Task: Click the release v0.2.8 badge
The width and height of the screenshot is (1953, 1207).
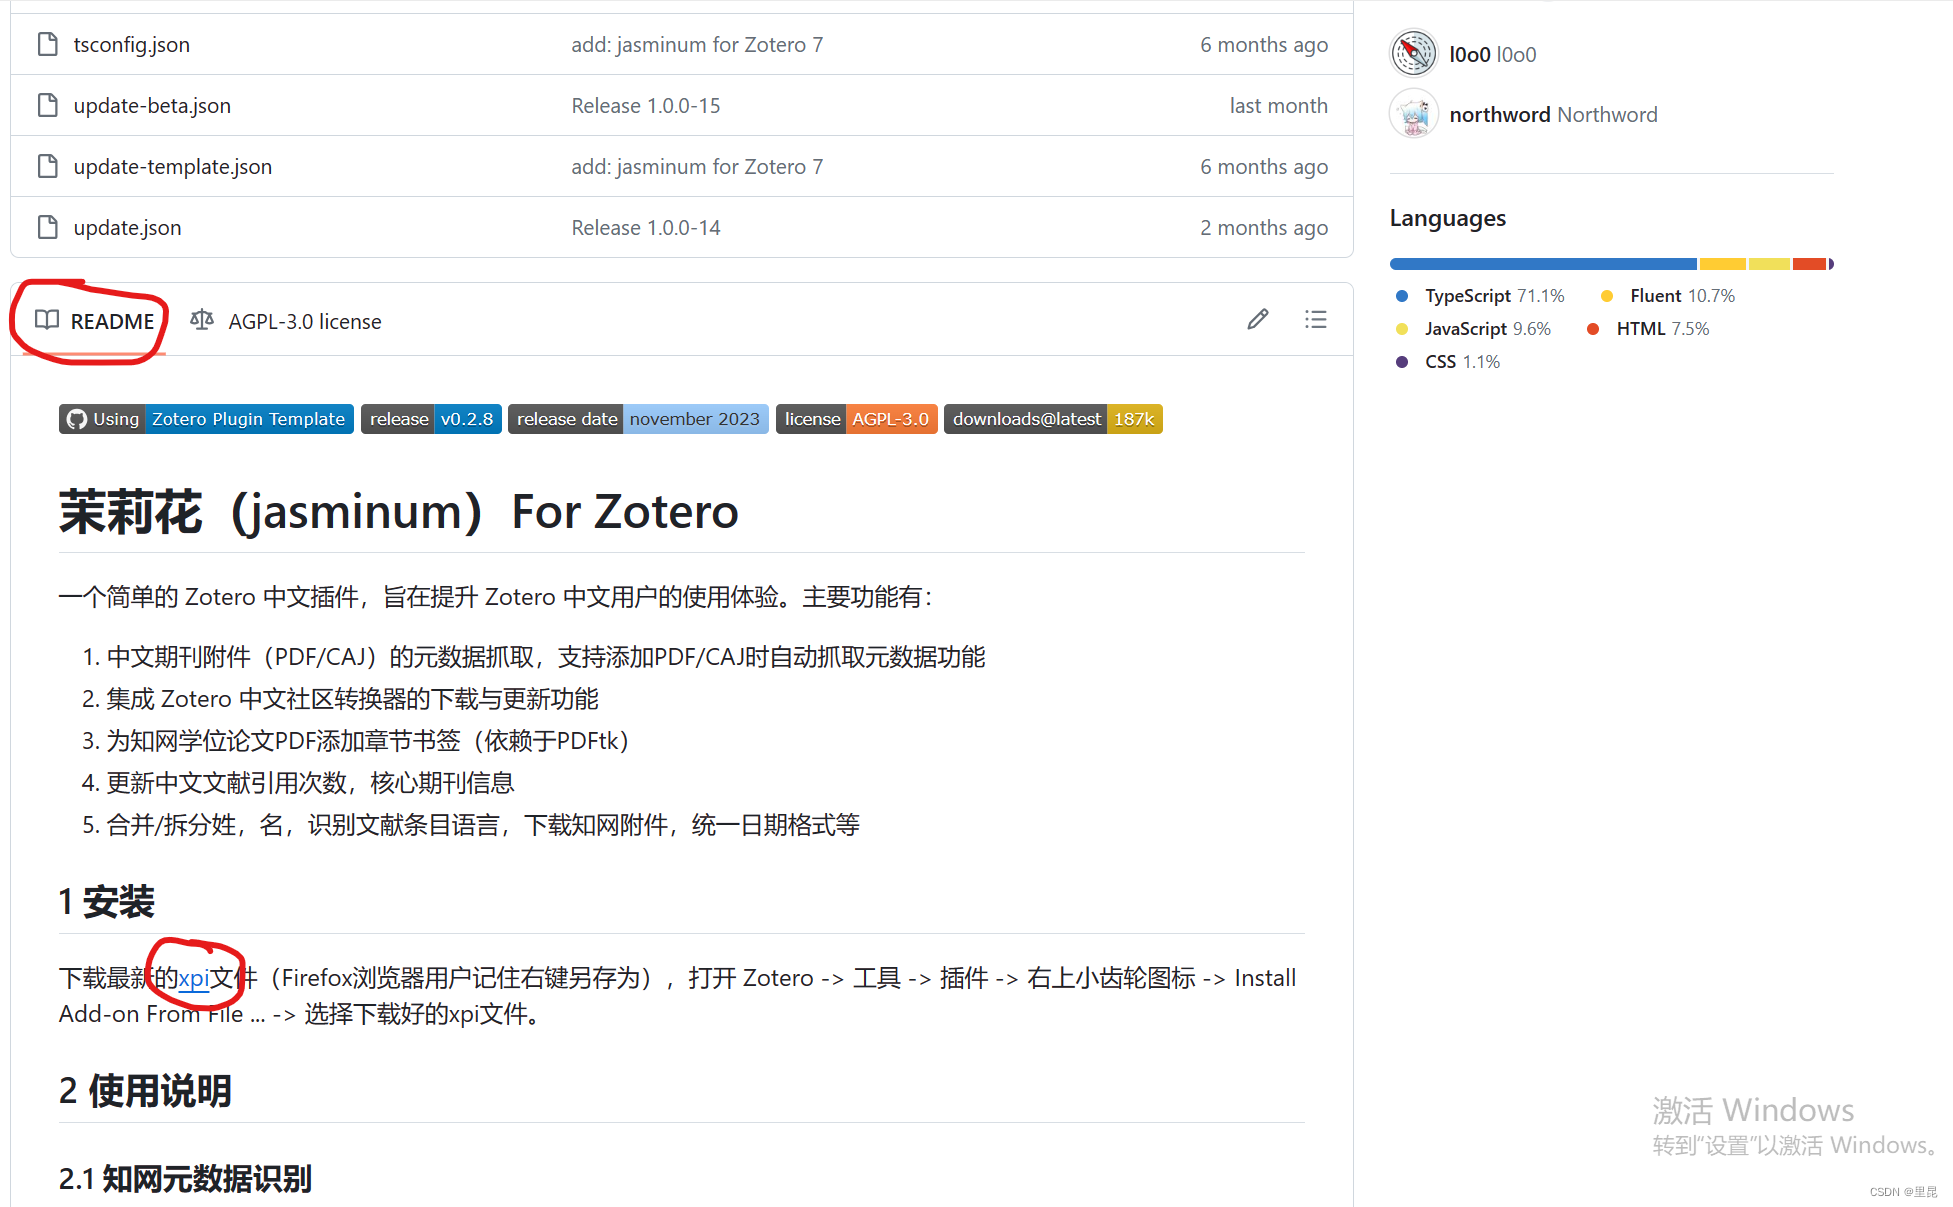Action: 431,419
